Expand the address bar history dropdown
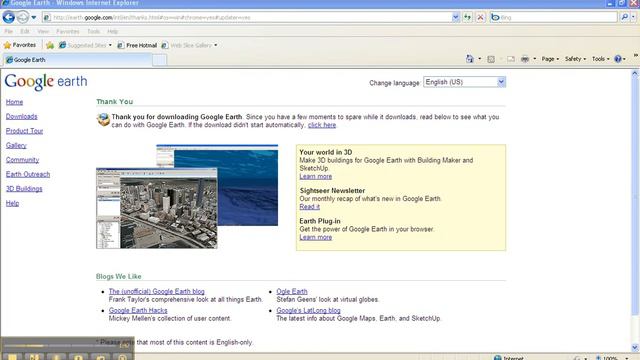The height and width of the screenshot is (360, 640). [456, 17]
